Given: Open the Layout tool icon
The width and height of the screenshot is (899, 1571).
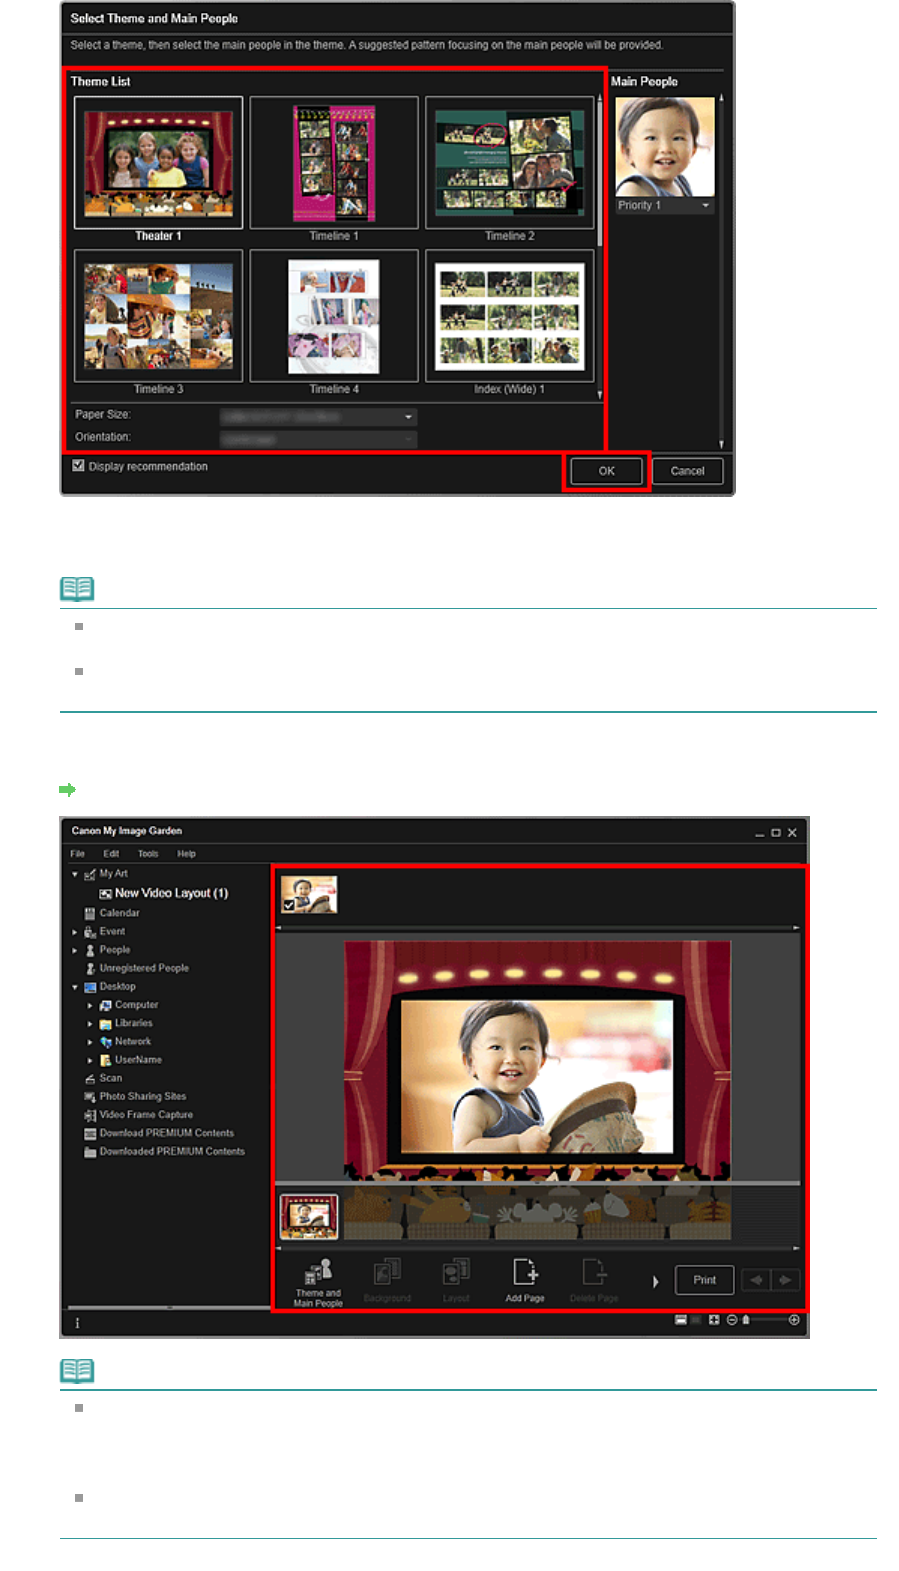Looking at the screenshot, I should click(456, 1280).
